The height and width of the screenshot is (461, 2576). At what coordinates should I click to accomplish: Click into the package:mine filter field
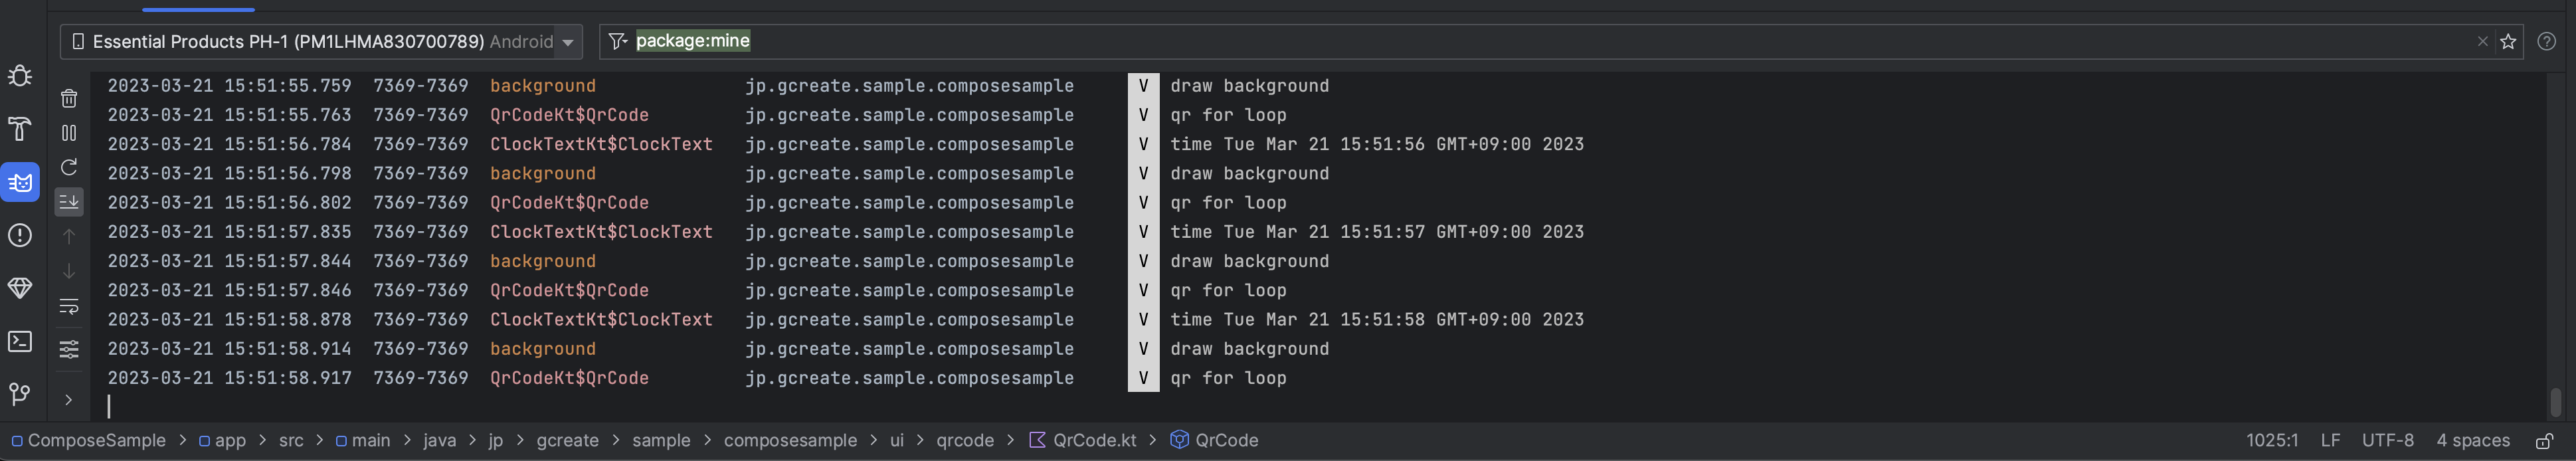1500,41
